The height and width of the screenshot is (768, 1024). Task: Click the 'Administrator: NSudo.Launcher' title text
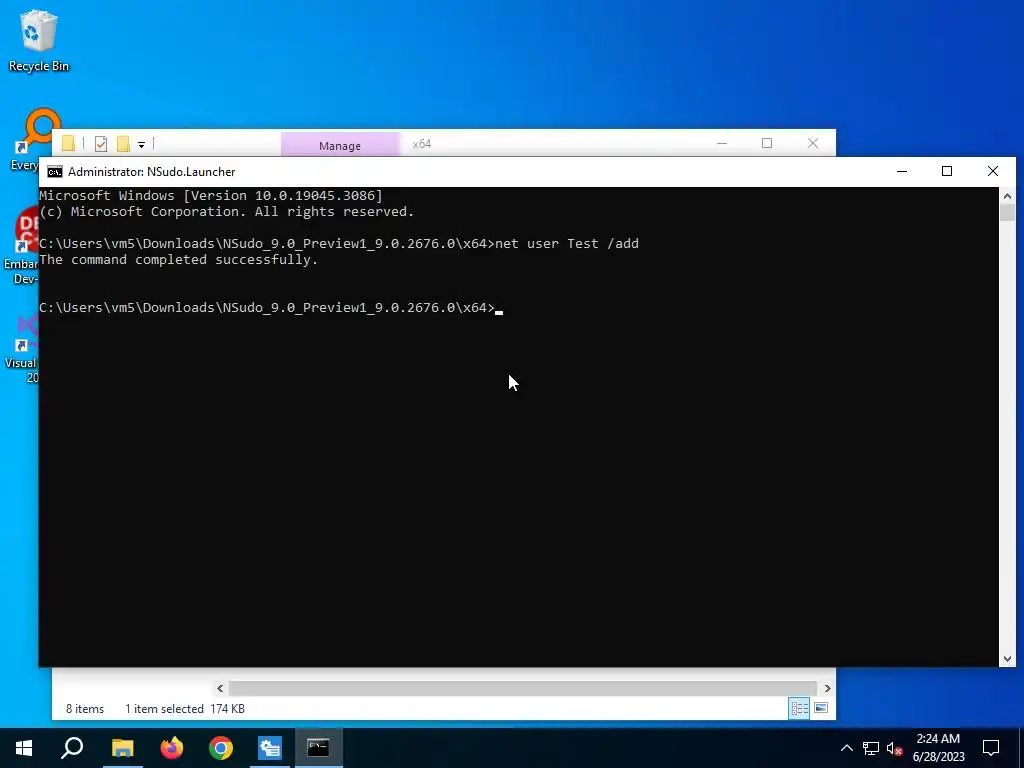(x=152, y=172)
